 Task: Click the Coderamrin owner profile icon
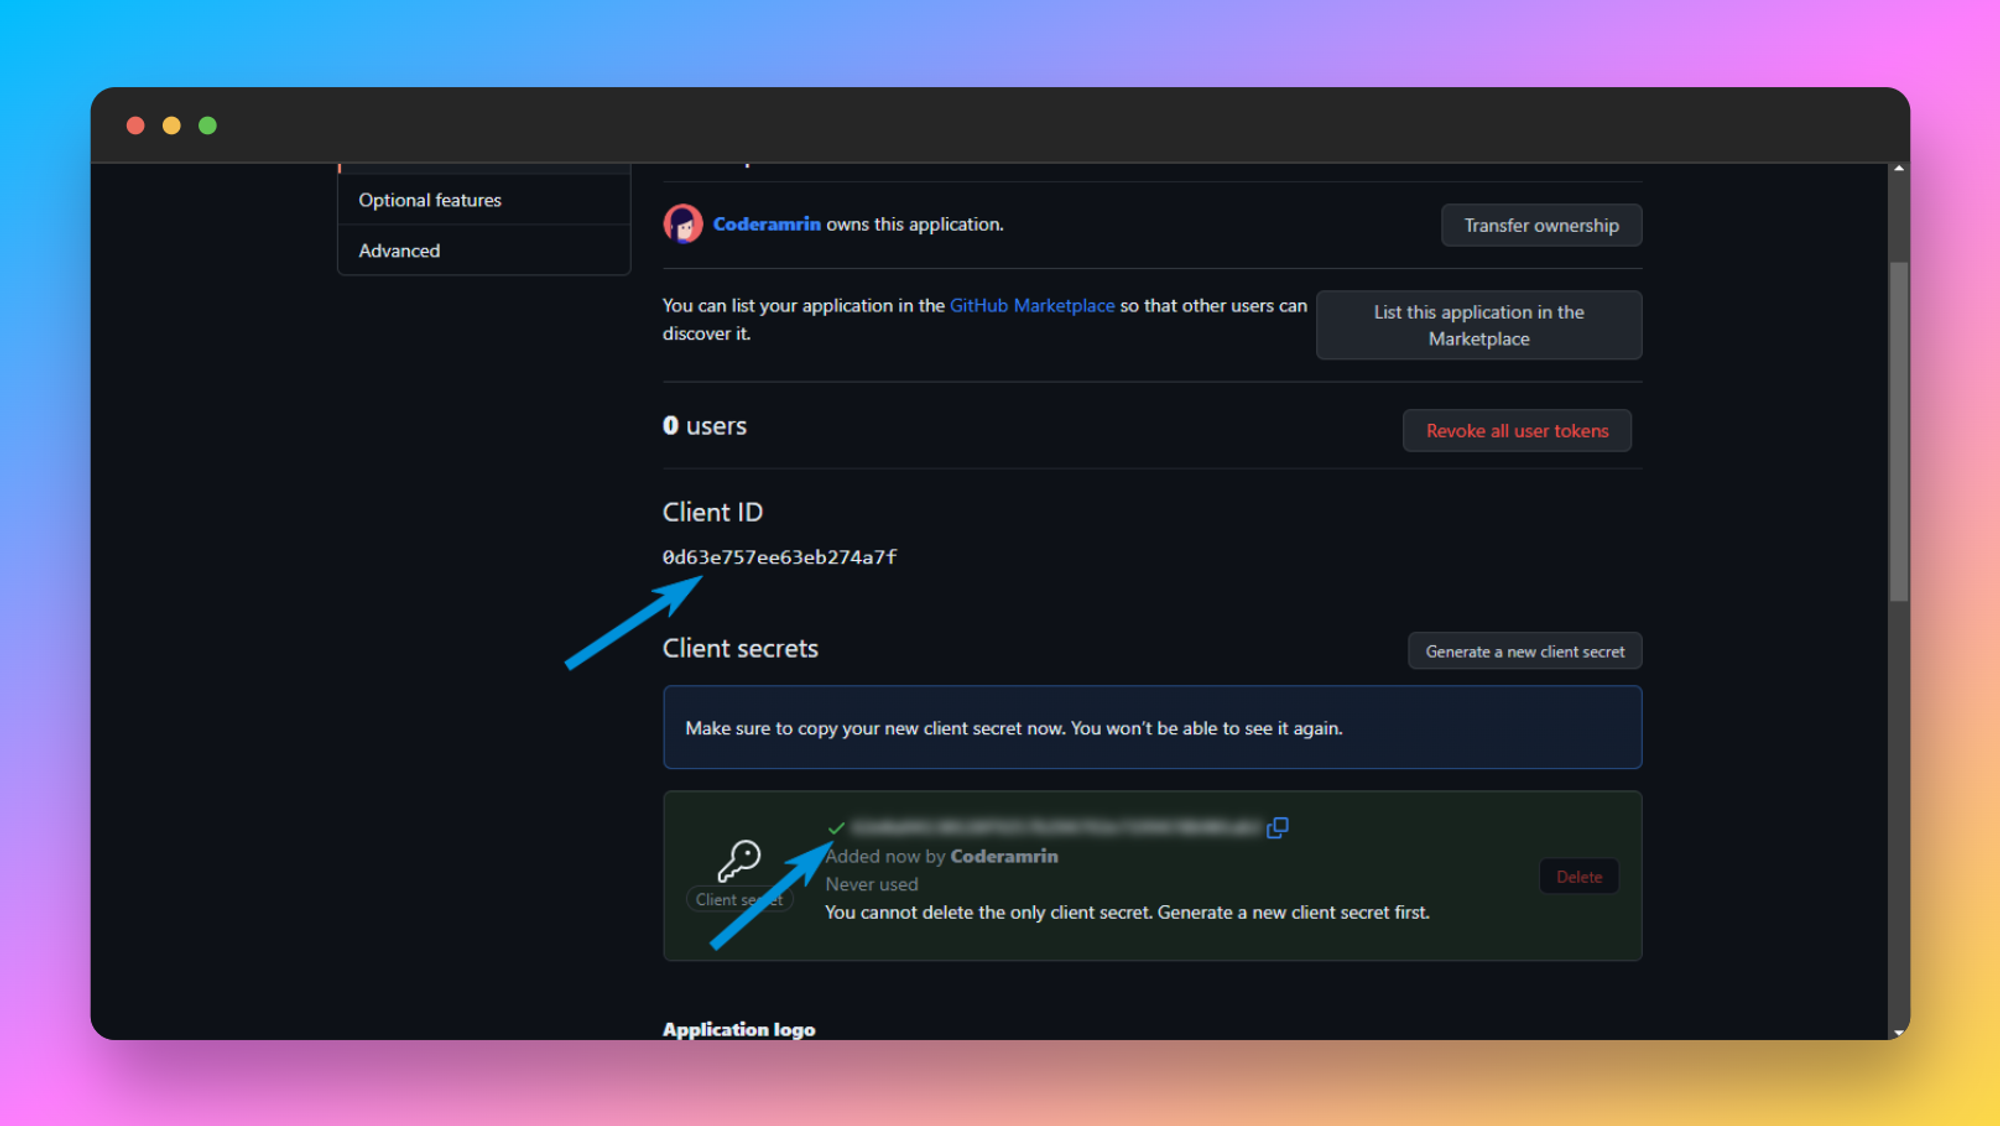683,222
